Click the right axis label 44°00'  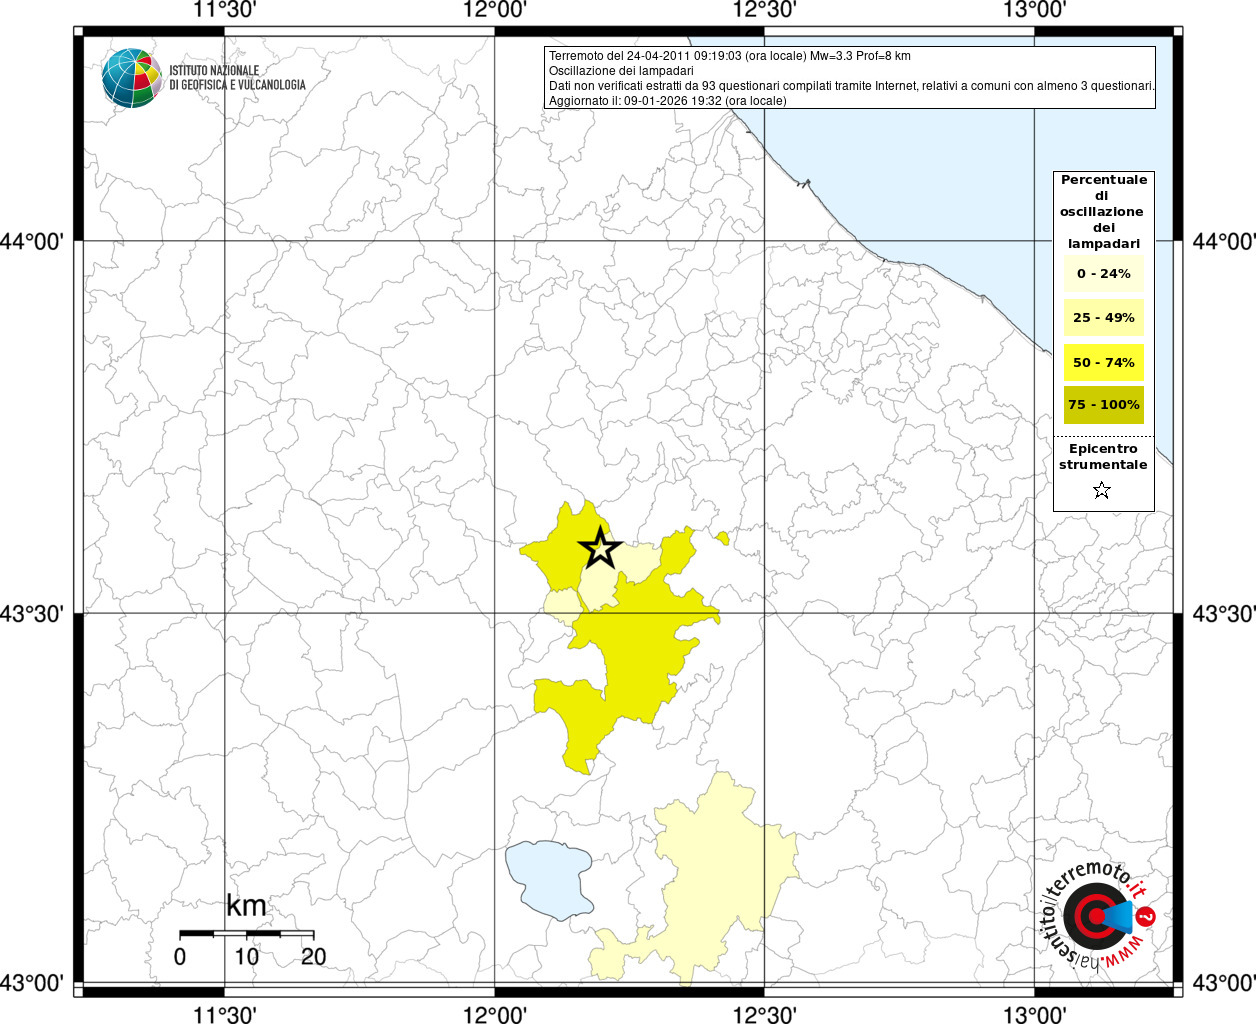tap(1224, 241)
